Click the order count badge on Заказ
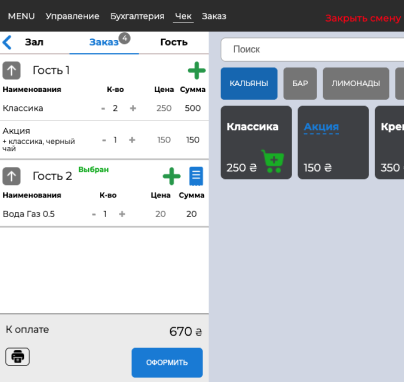This screenshot has width=404, height=382. tap(125, 38)
